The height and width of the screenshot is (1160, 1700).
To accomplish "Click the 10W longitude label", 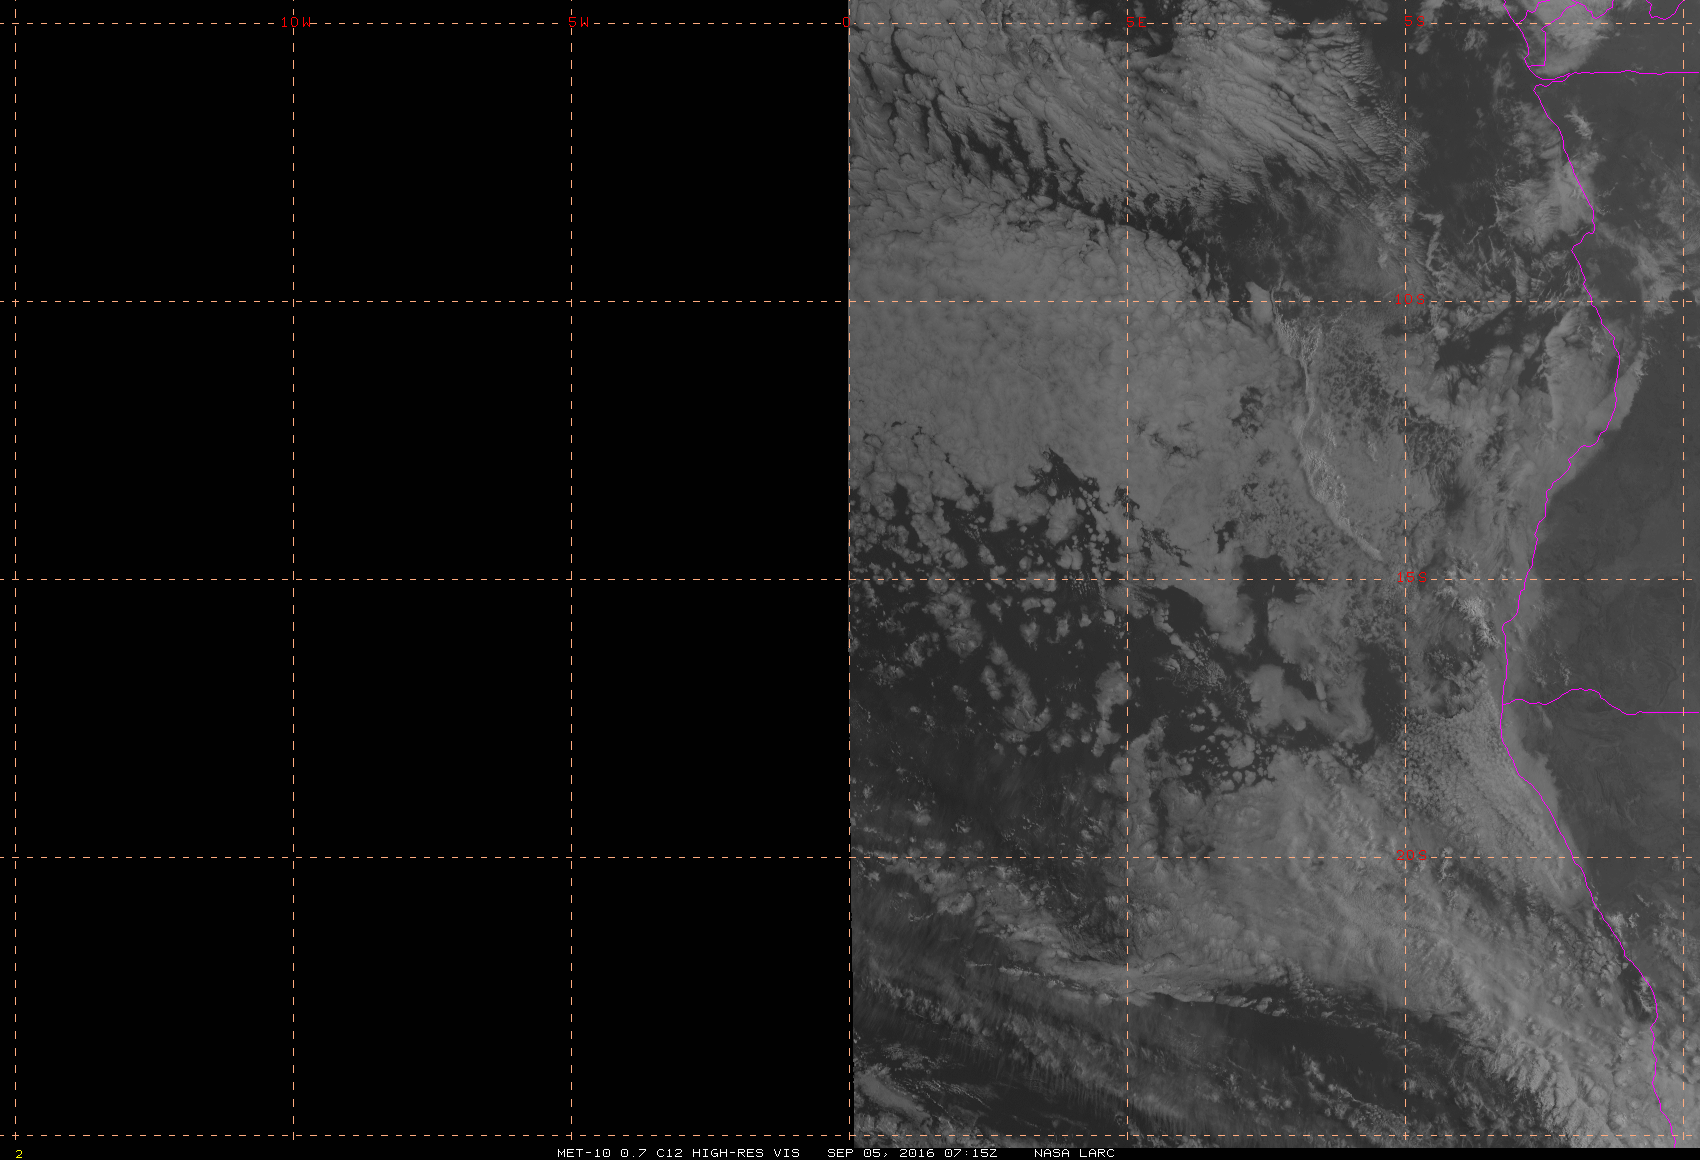I will tap(296, 22).
